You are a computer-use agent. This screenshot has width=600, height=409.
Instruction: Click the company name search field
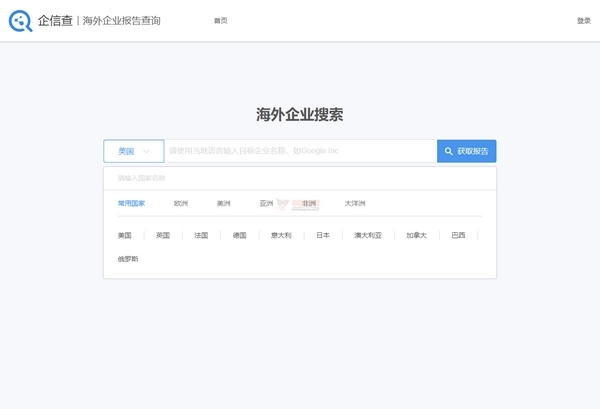click(301, 151)
